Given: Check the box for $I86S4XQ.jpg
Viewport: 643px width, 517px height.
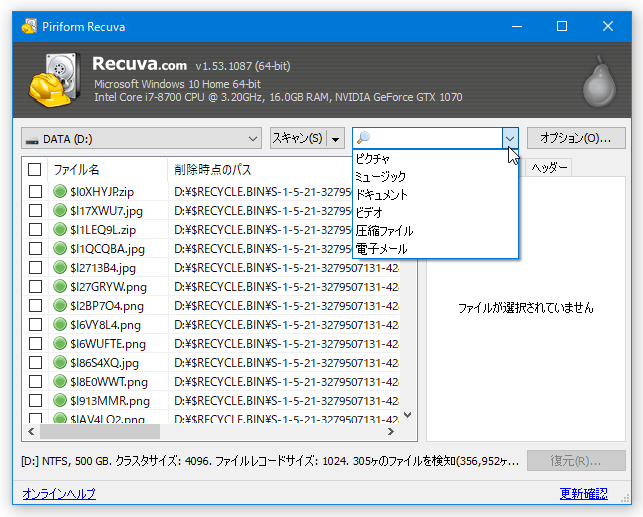Looking at the screenshot, I should [x=35, y=362].
